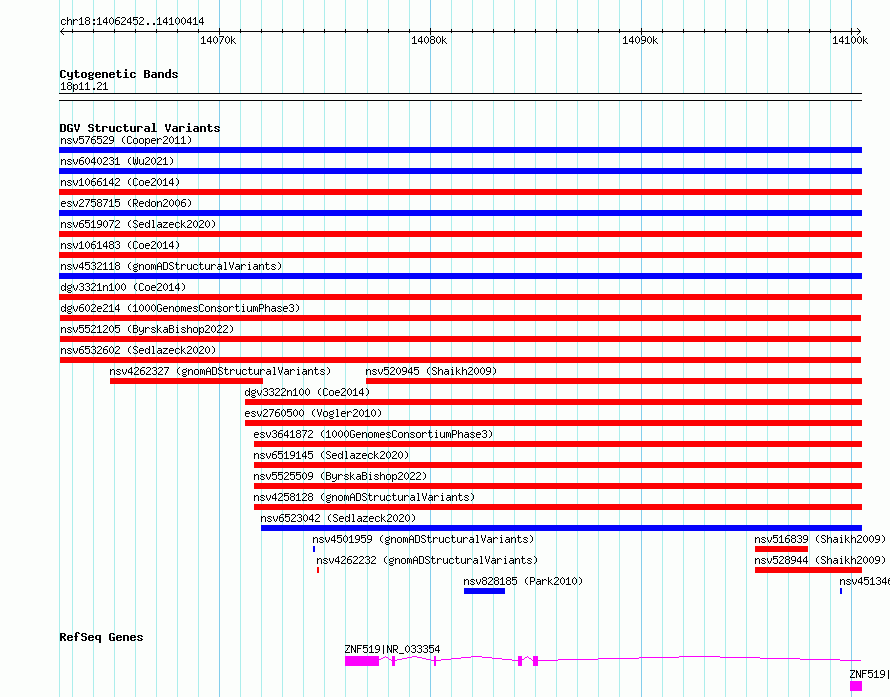Click the 14070k ruler position
Image resolution: width=890 pixels, height=697 pixels.
[218, 40]
